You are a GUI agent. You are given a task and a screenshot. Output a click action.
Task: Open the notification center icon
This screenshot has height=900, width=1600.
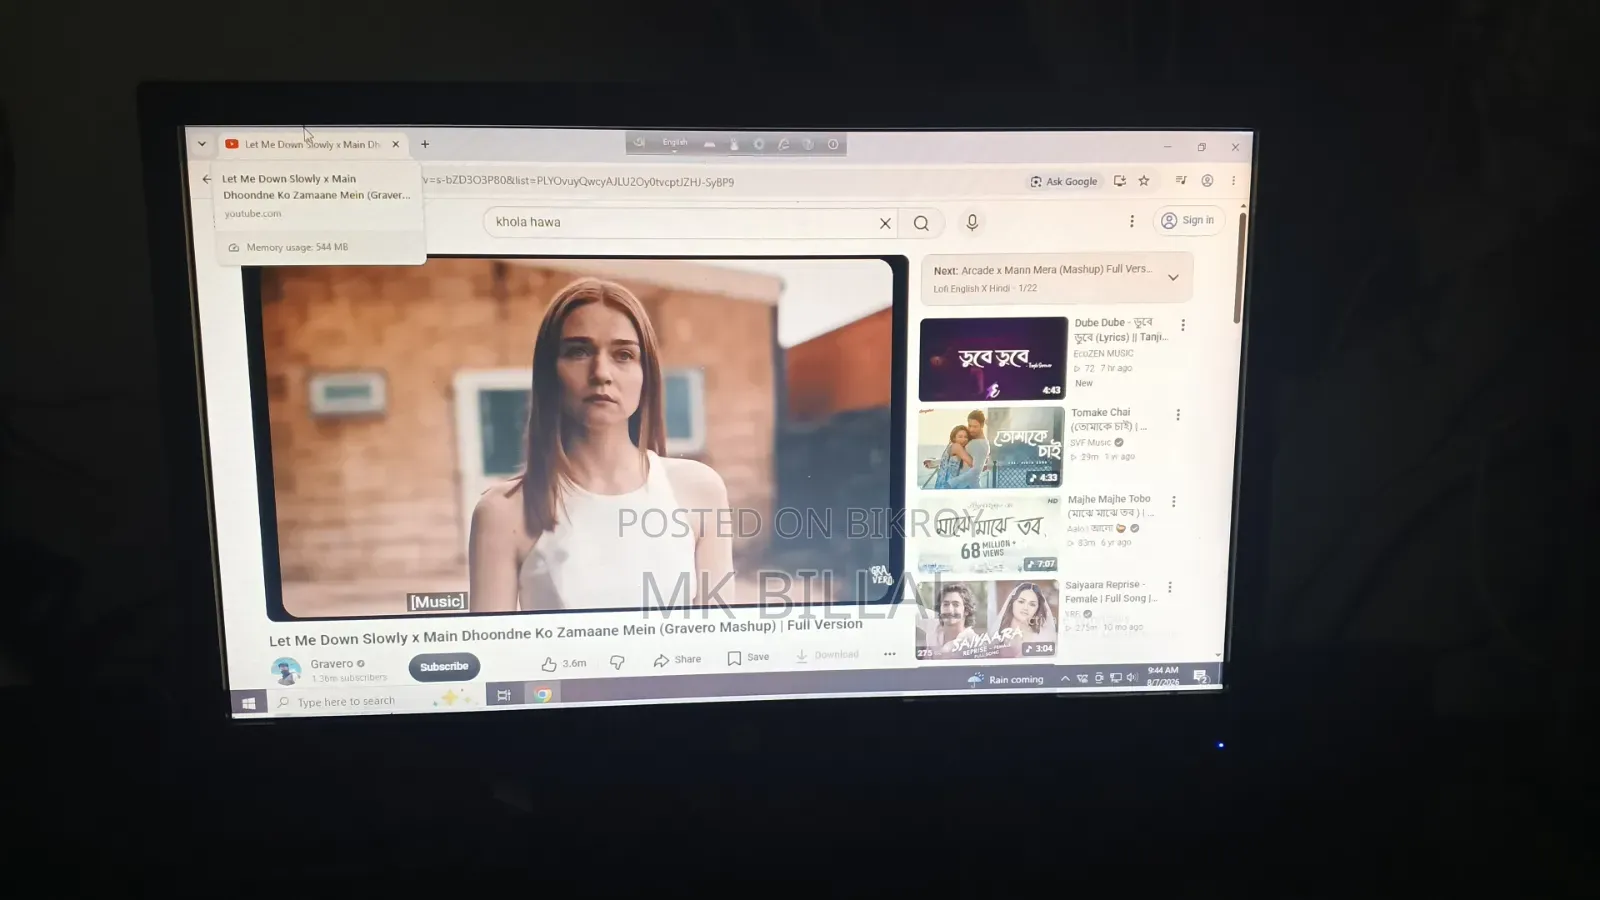click(x=1200, y=676)
